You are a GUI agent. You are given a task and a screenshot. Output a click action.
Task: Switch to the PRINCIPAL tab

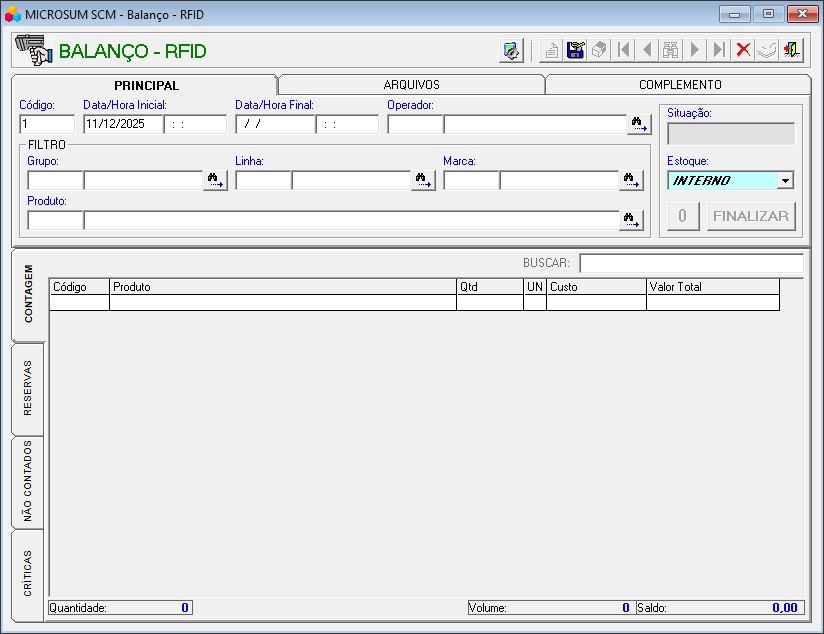click(146, 85)
